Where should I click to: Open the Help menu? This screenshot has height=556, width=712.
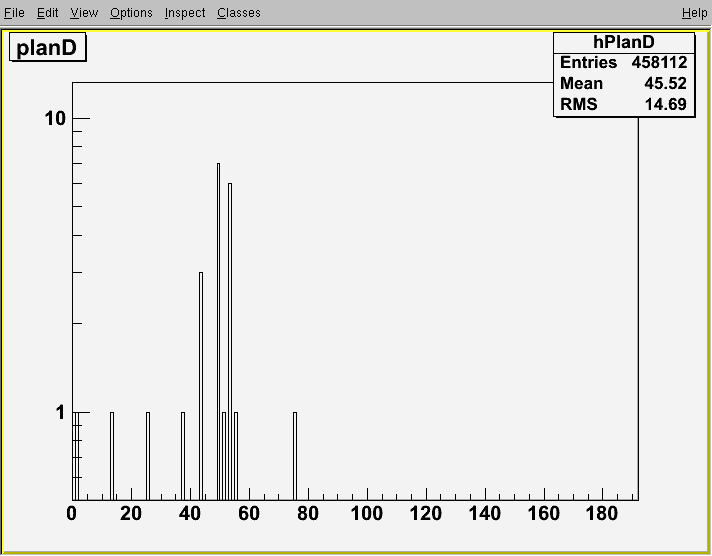694,13
